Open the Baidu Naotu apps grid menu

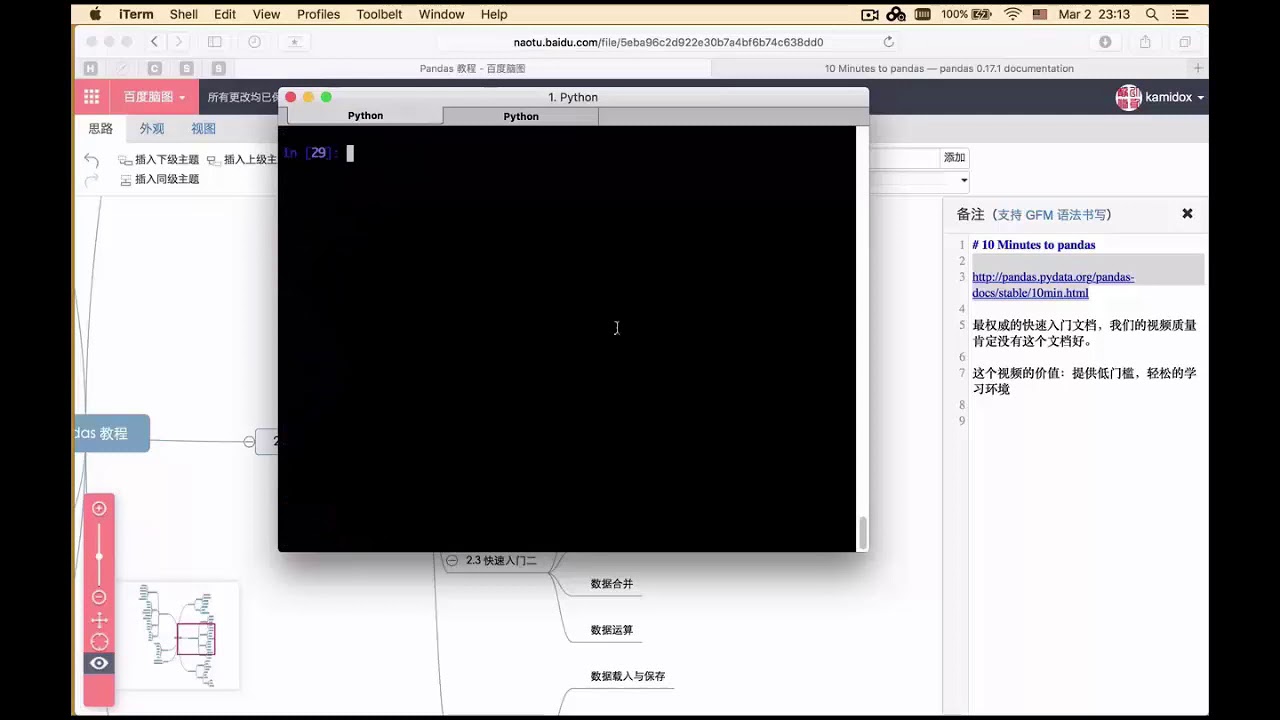92,97
